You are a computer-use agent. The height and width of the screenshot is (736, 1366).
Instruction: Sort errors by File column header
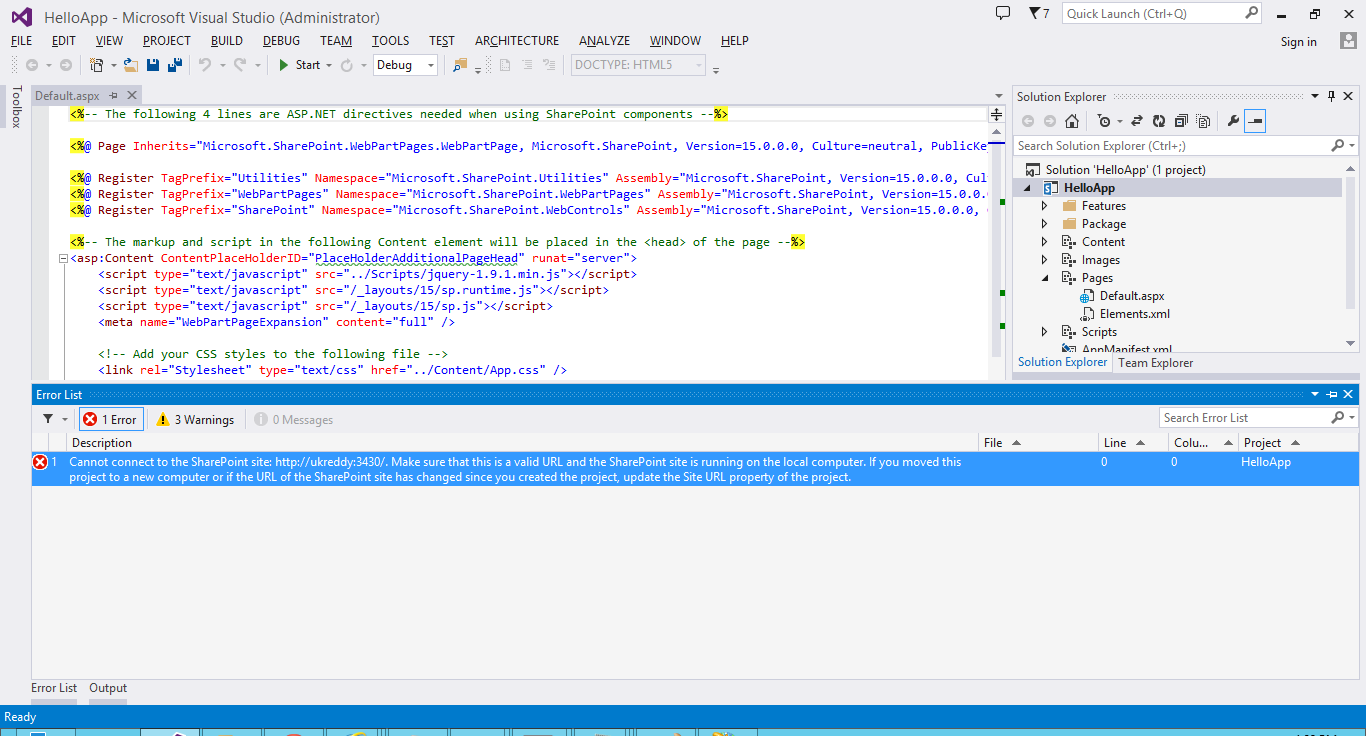[1038, 442]
